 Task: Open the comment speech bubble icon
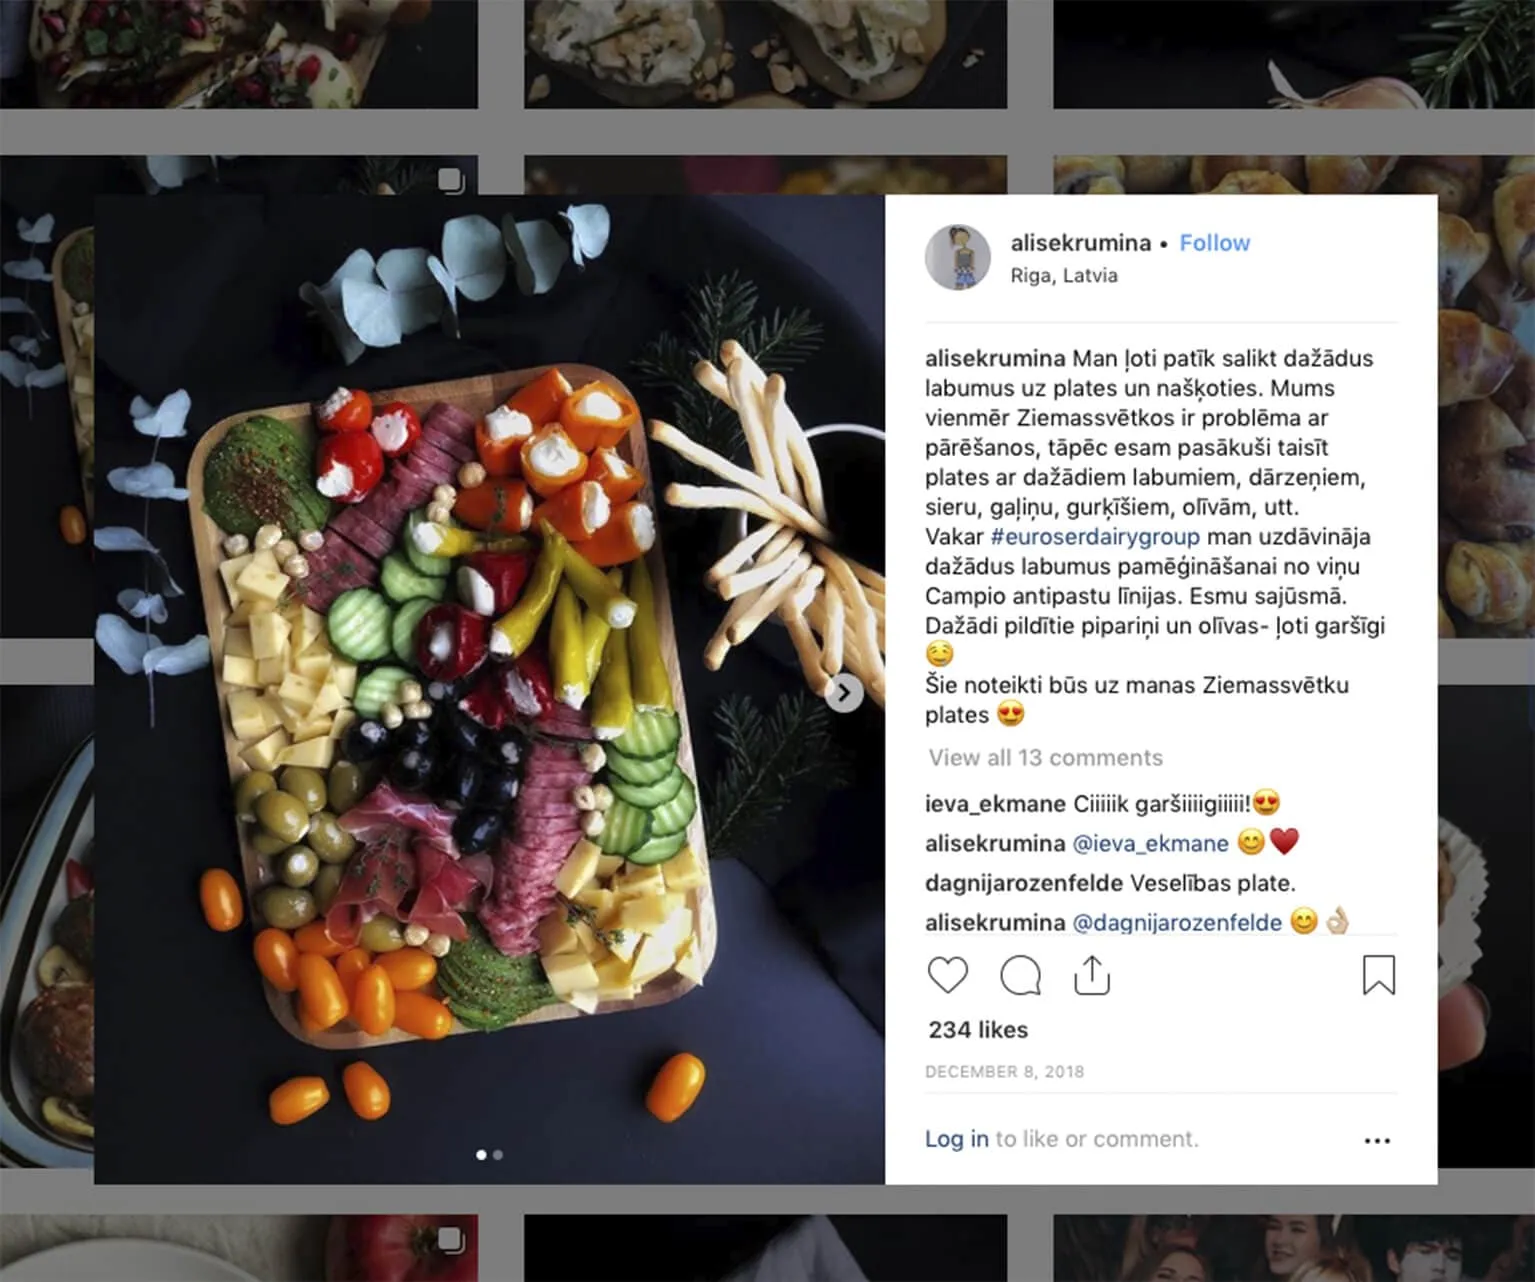click(1020, 975)
